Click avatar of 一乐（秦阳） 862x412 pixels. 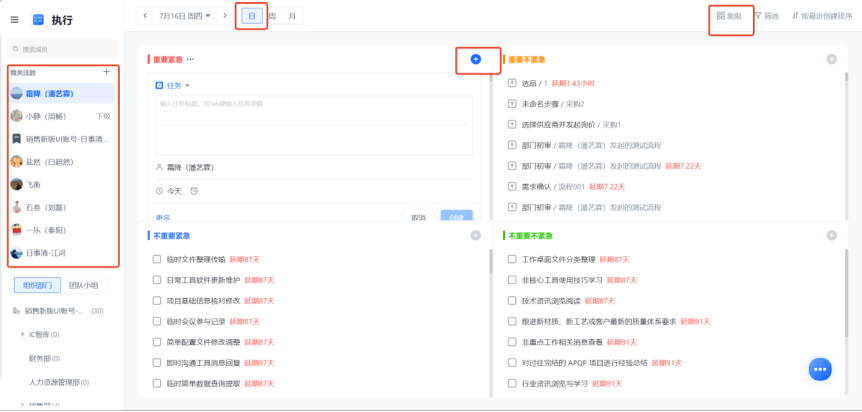point(16,230)
